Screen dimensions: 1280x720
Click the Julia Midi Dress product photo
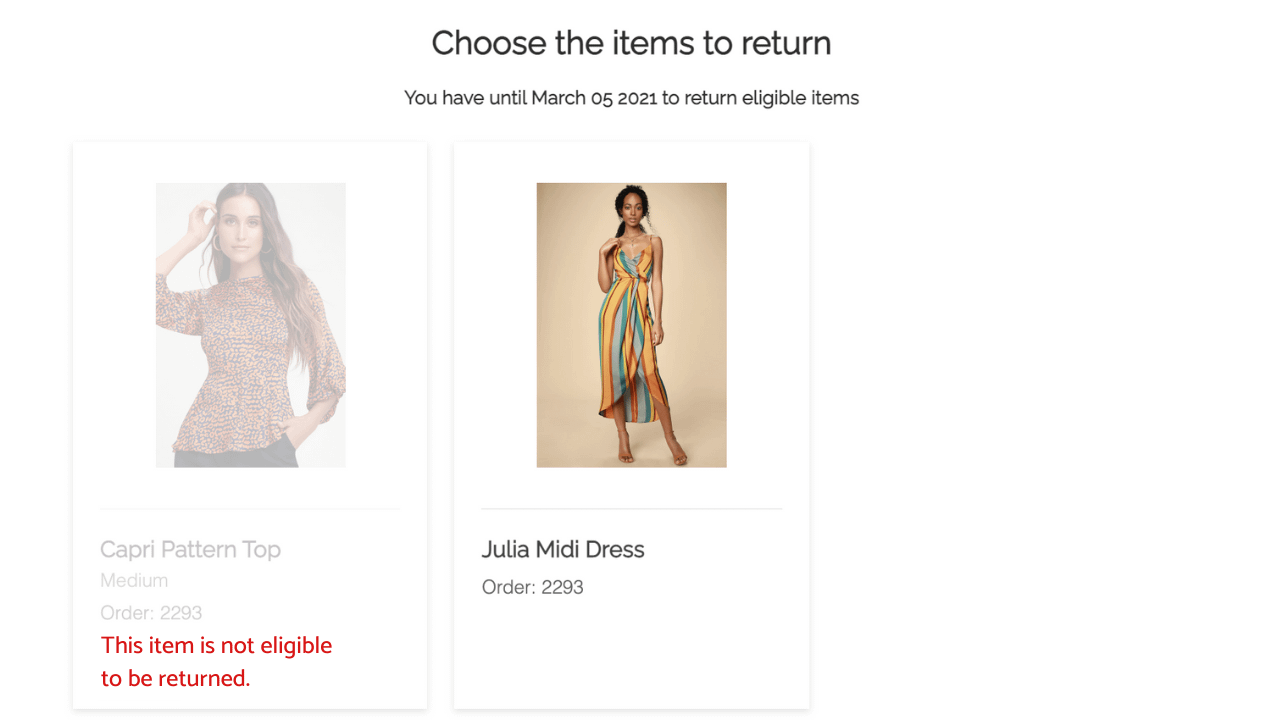click(x=631, y=325)
